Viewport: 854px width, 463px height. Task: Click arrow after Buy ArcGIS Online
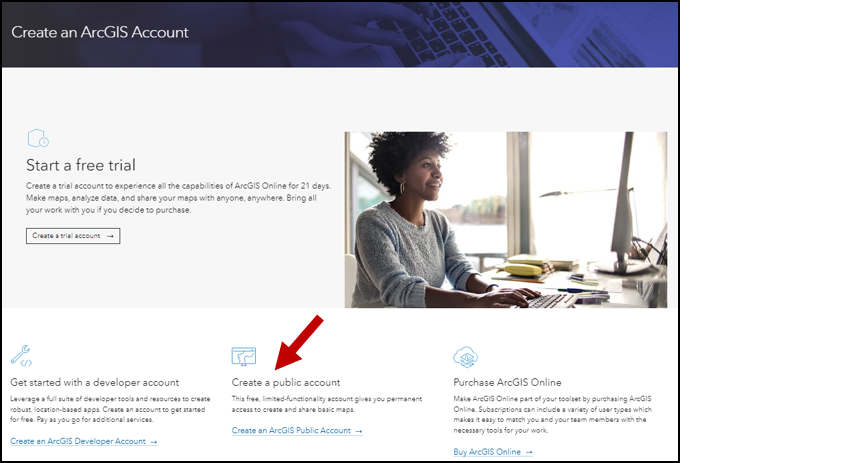[x=529, y=452]
